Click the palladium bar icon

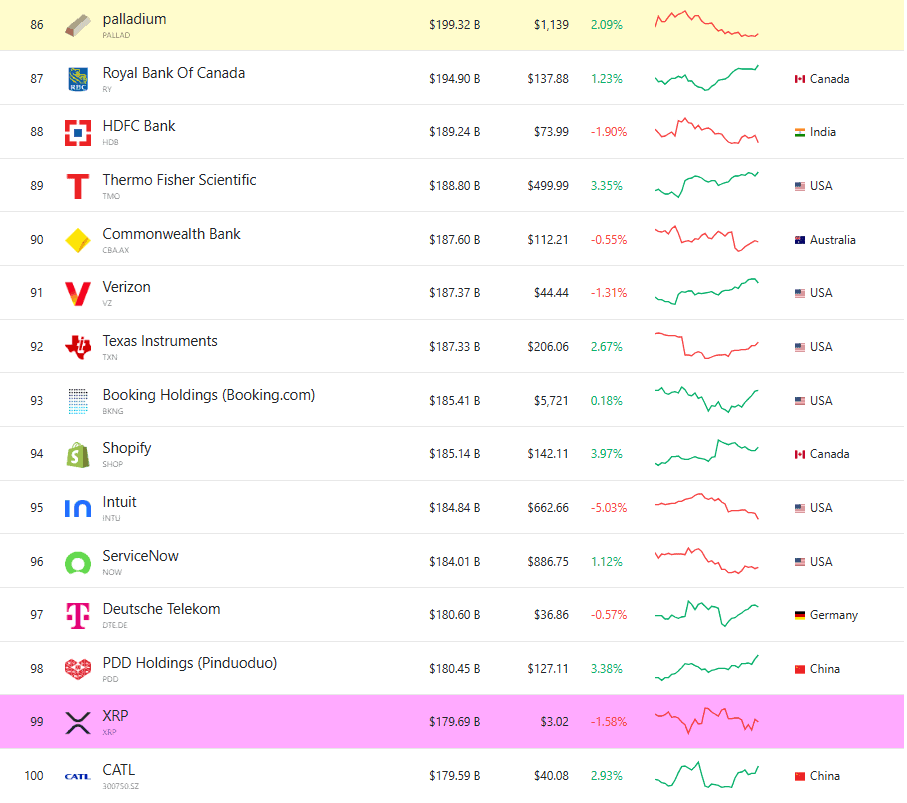point(77,25)
